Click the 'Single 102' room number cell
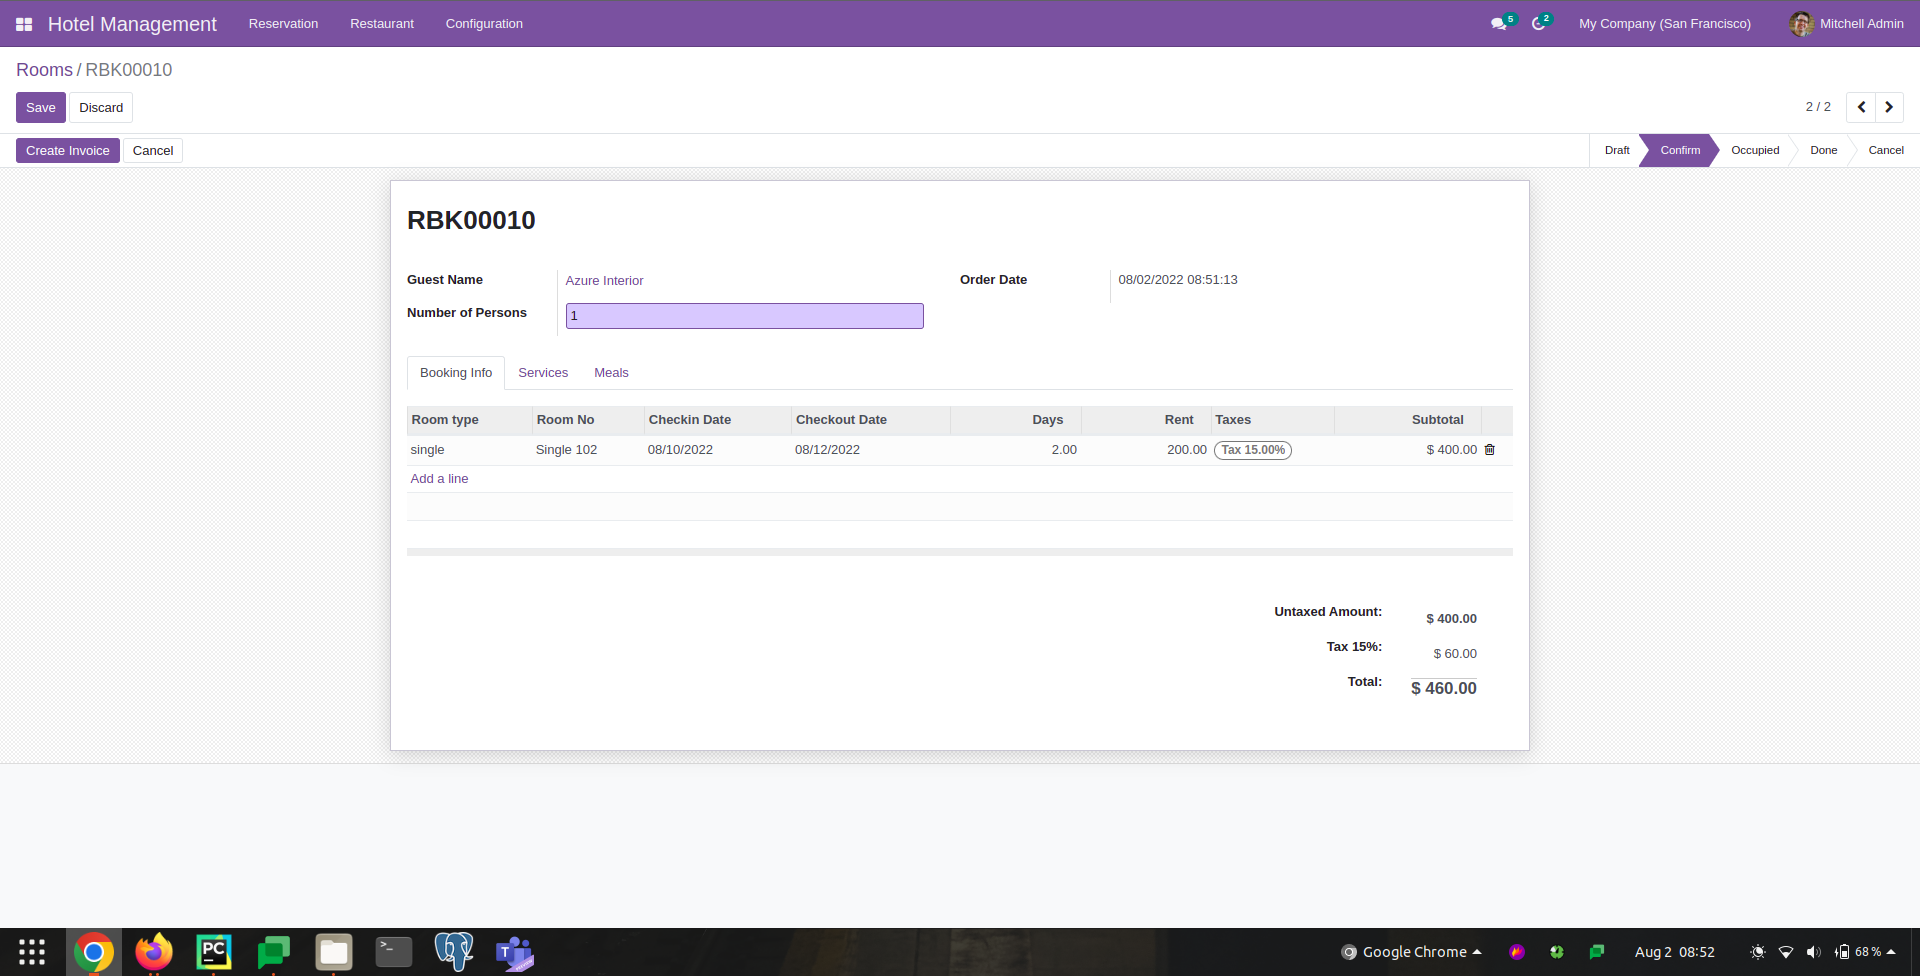 click(x=588, y=450)
